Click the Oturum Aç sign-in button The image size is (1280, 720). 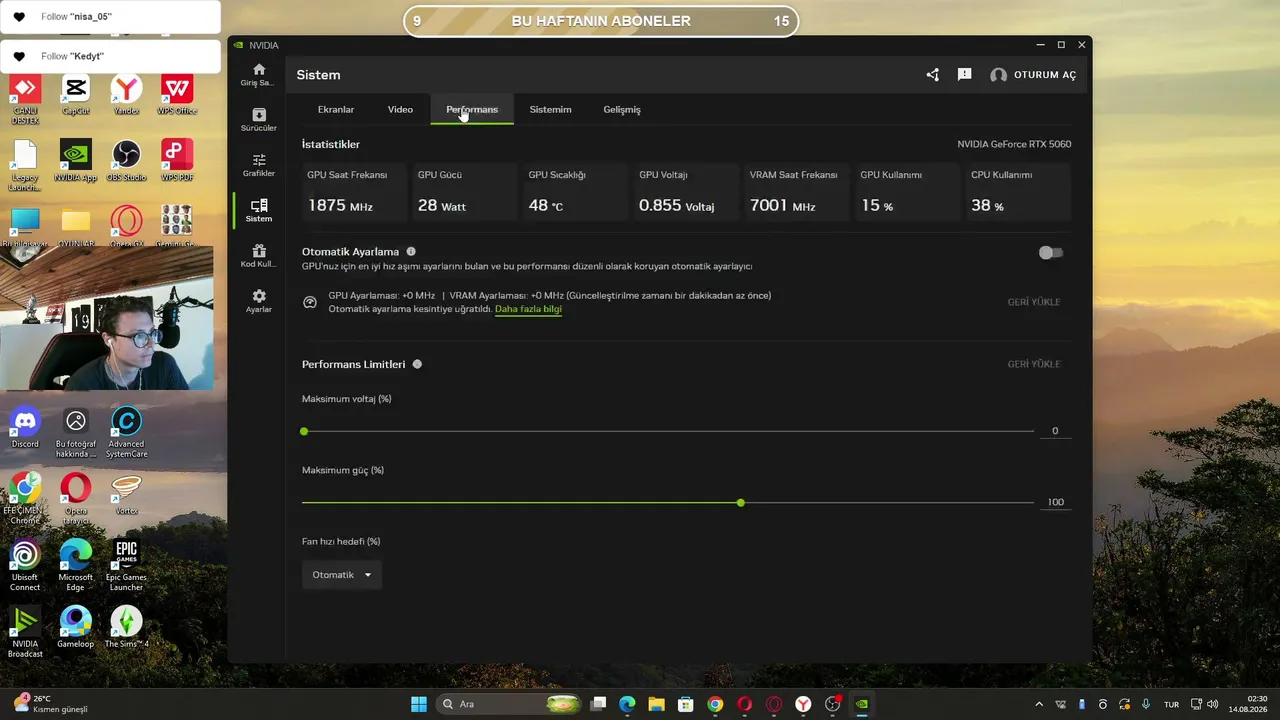(x=1033, y=75)
